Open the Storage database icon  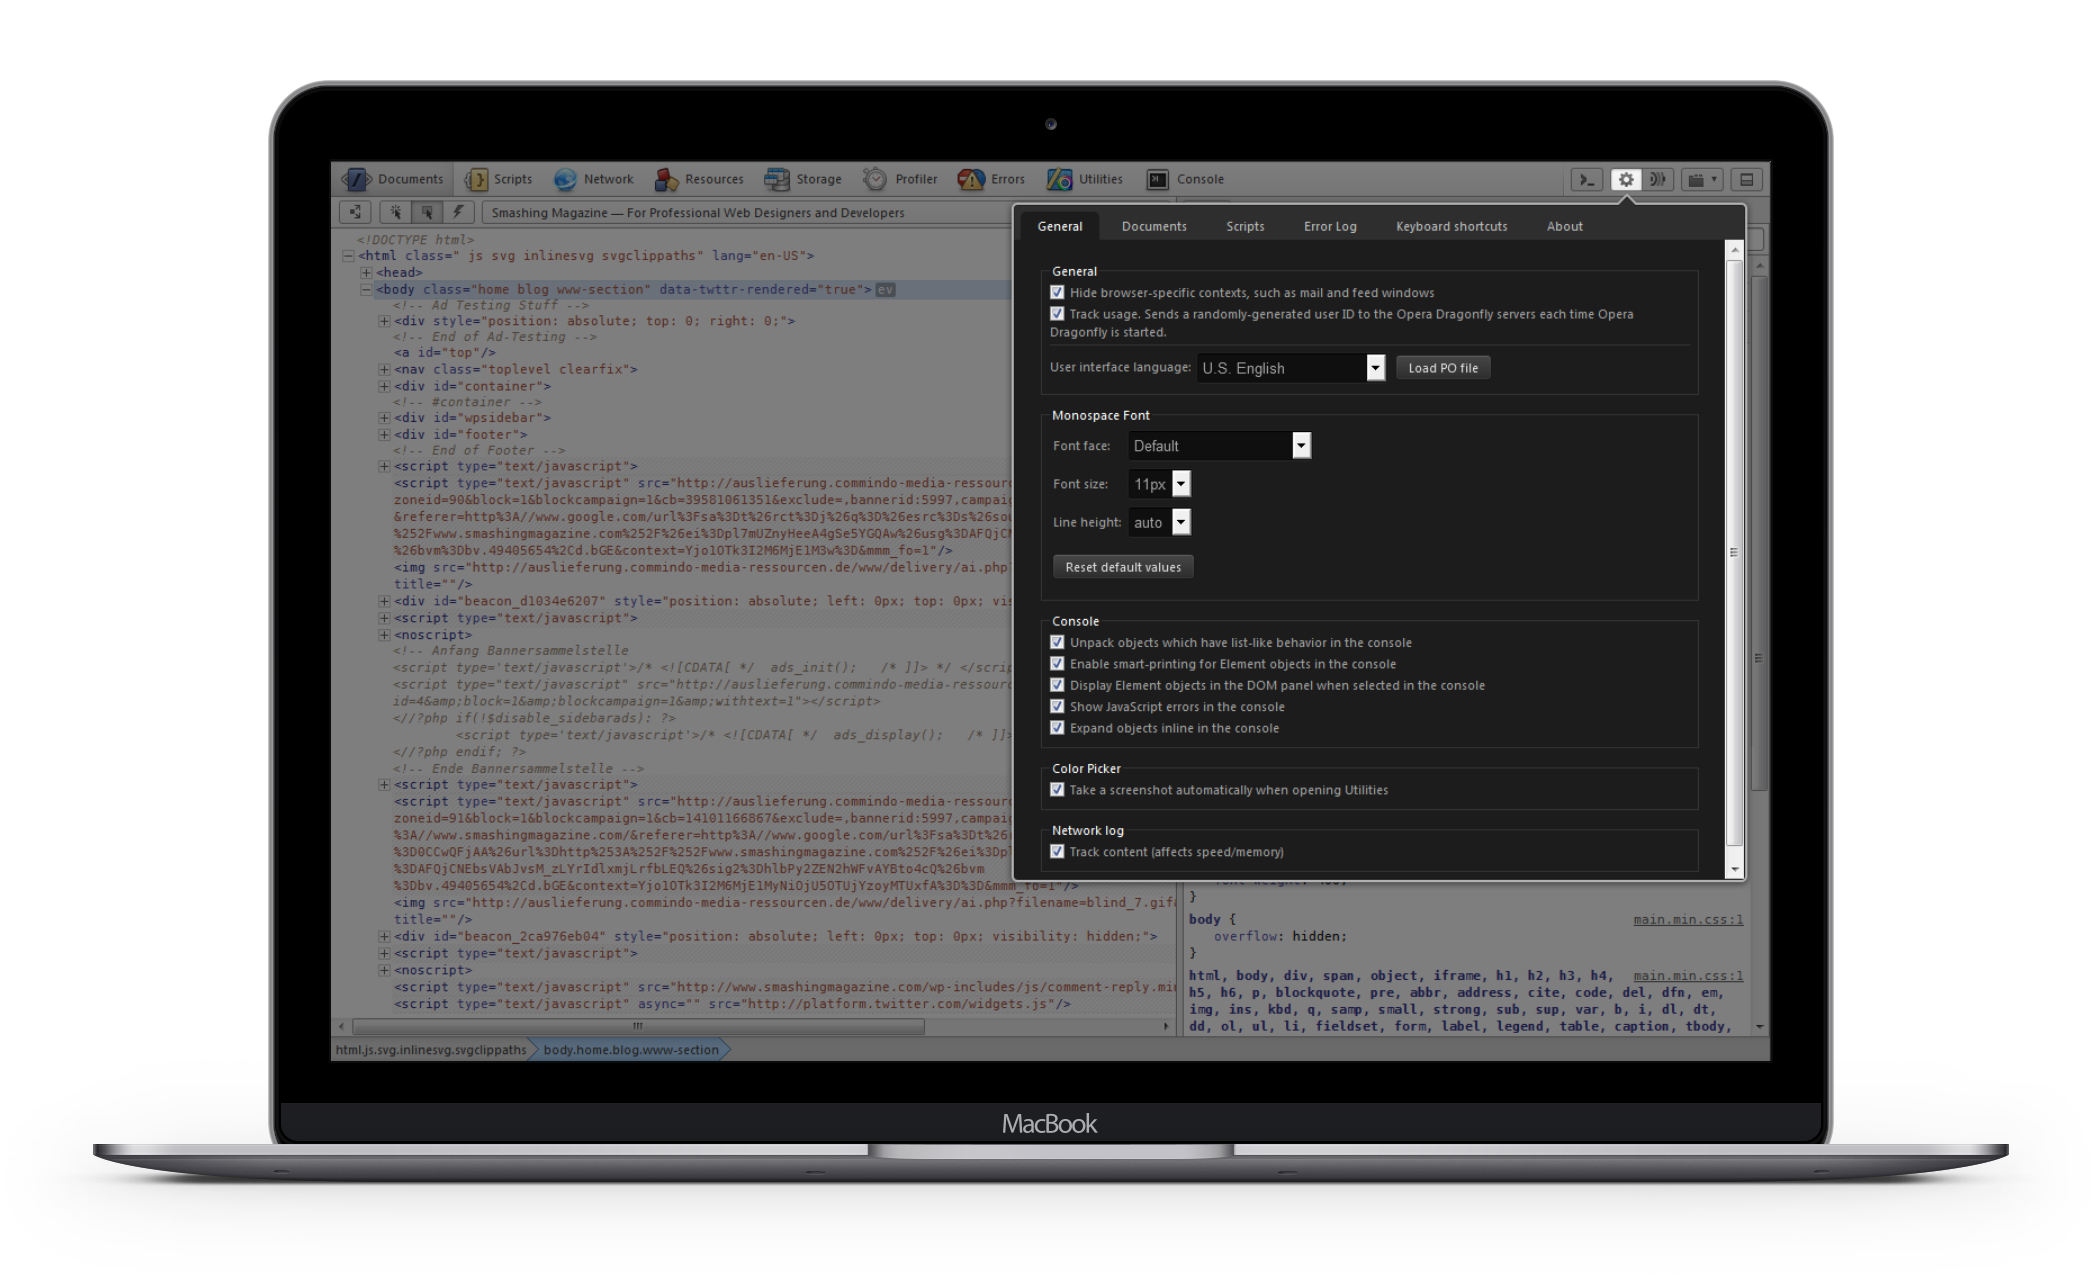click(777, 179)
